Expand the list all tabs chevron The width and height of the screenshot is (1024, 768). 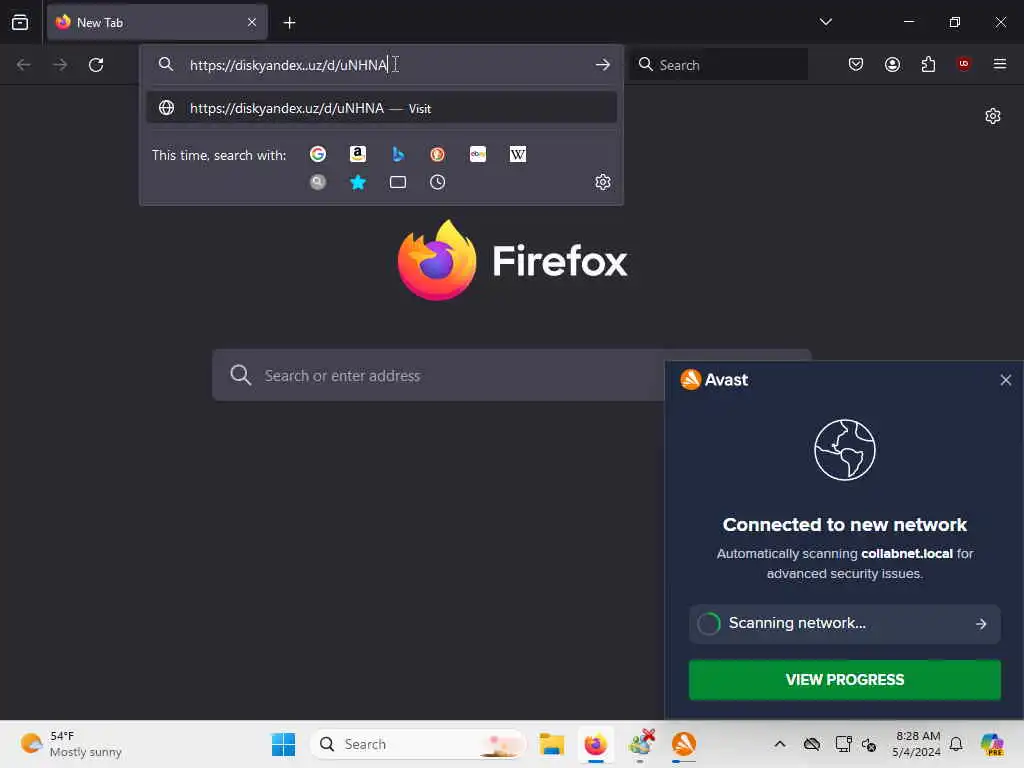(x=825, y=22)
